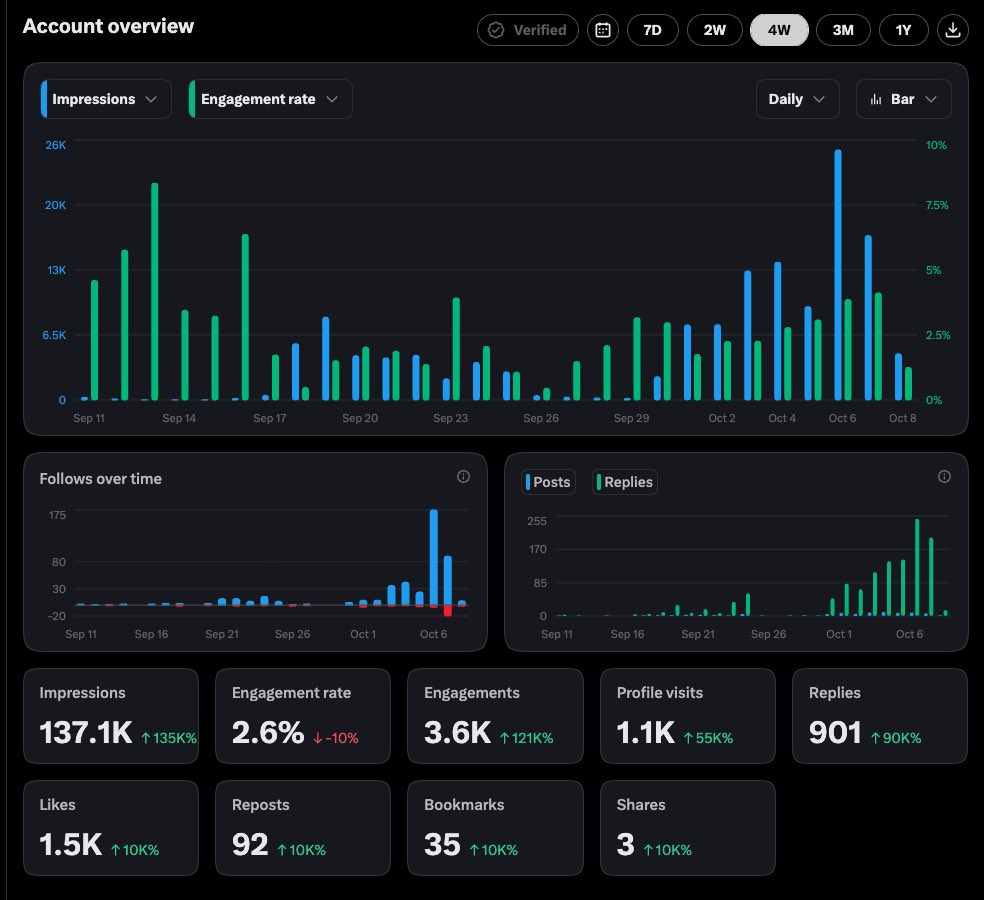Click the Engagements 3.6K card
The image size is (984, 900).
click(495, 716)
